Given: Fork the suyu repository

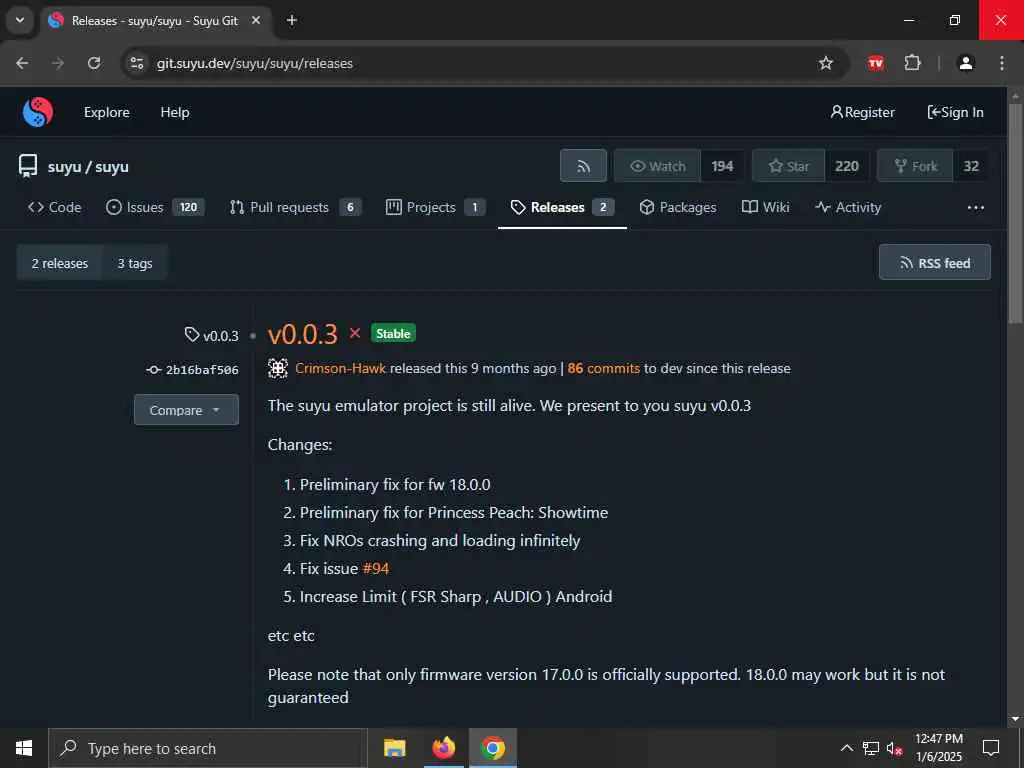Looking at the screenshot, I should (x=916, y=166).
